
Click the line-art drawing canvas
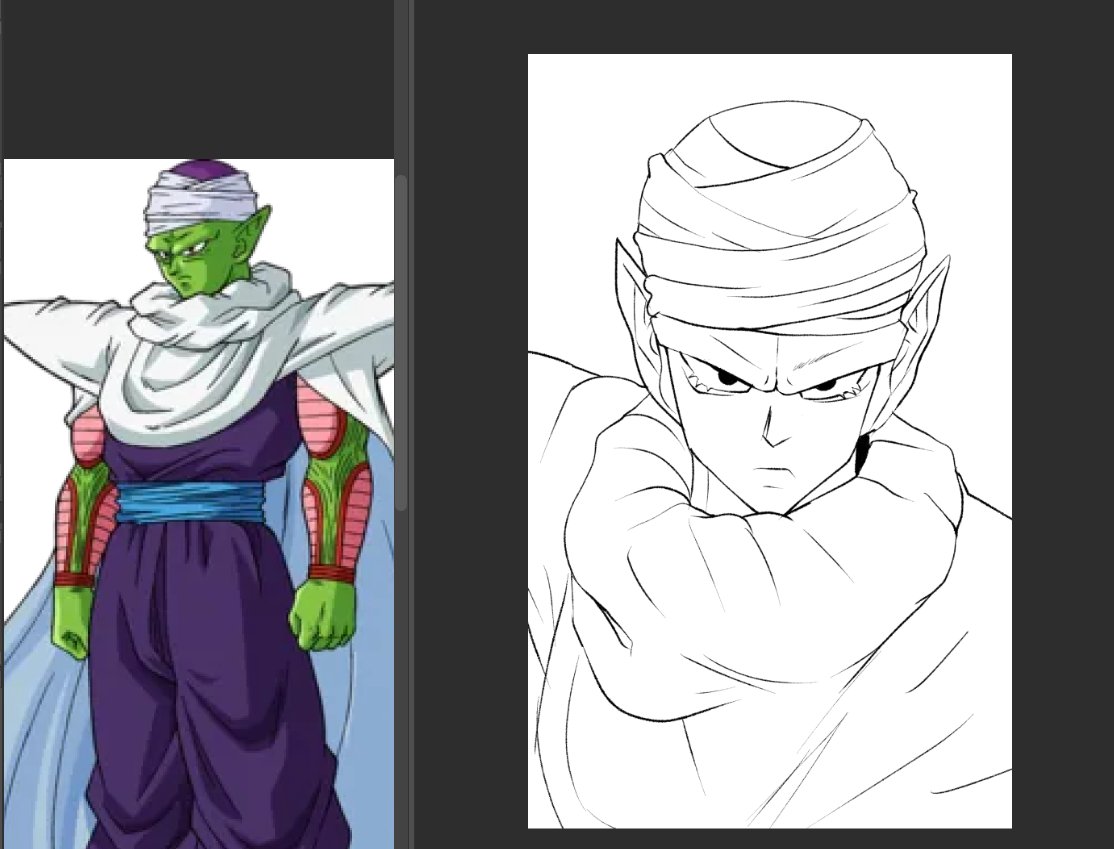click(769, 440)
